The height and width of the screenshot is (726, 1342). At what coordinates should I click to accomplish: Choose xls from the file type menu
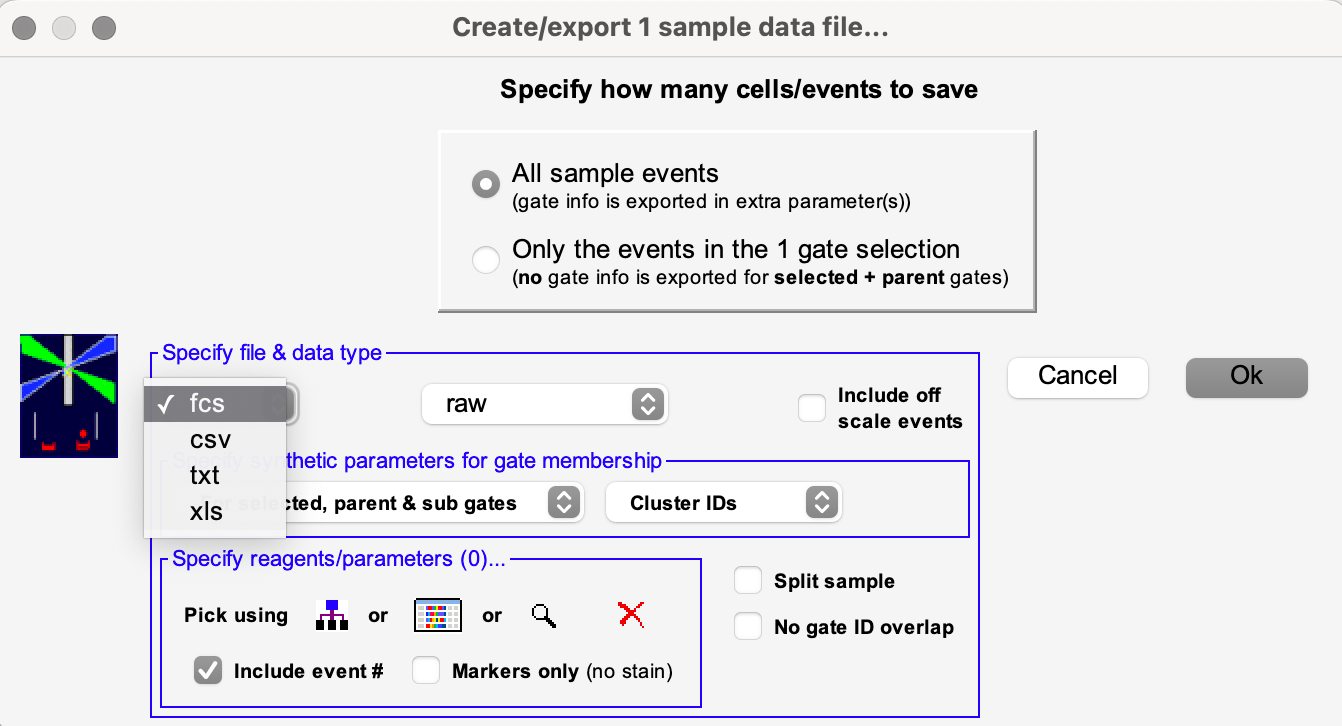click(x=205, y=512)
